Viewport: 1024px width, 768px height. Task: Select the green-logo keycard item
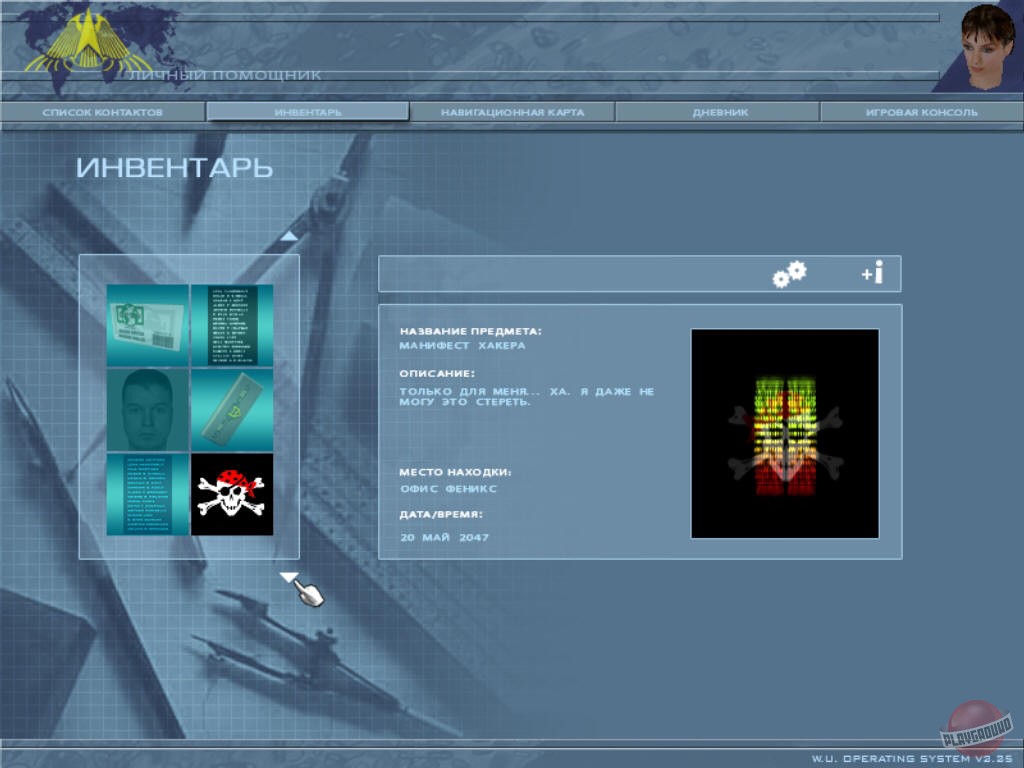pos(232,410)
